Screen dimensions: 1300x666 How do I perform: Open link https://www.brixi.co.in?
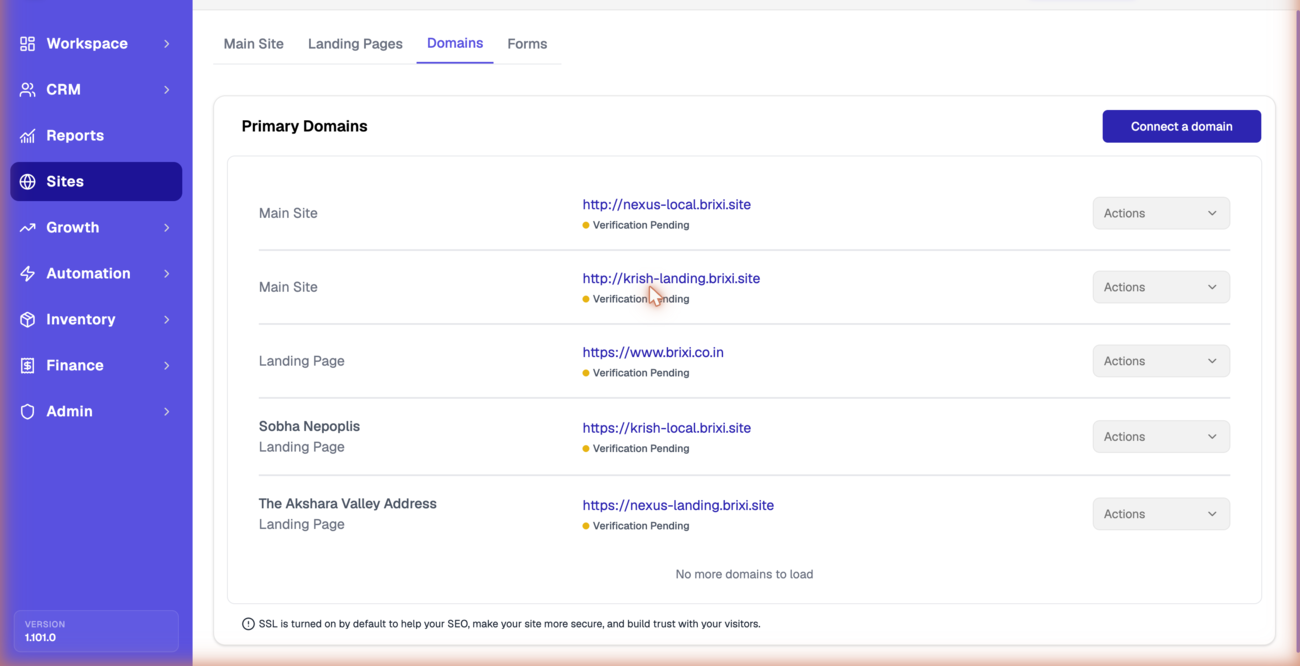pos(653,352)
